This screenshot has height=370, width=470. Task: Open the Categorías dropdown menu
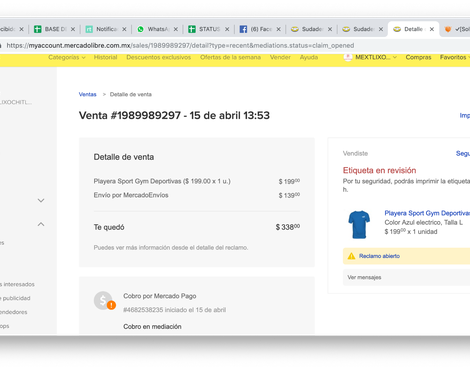point(67,57)
